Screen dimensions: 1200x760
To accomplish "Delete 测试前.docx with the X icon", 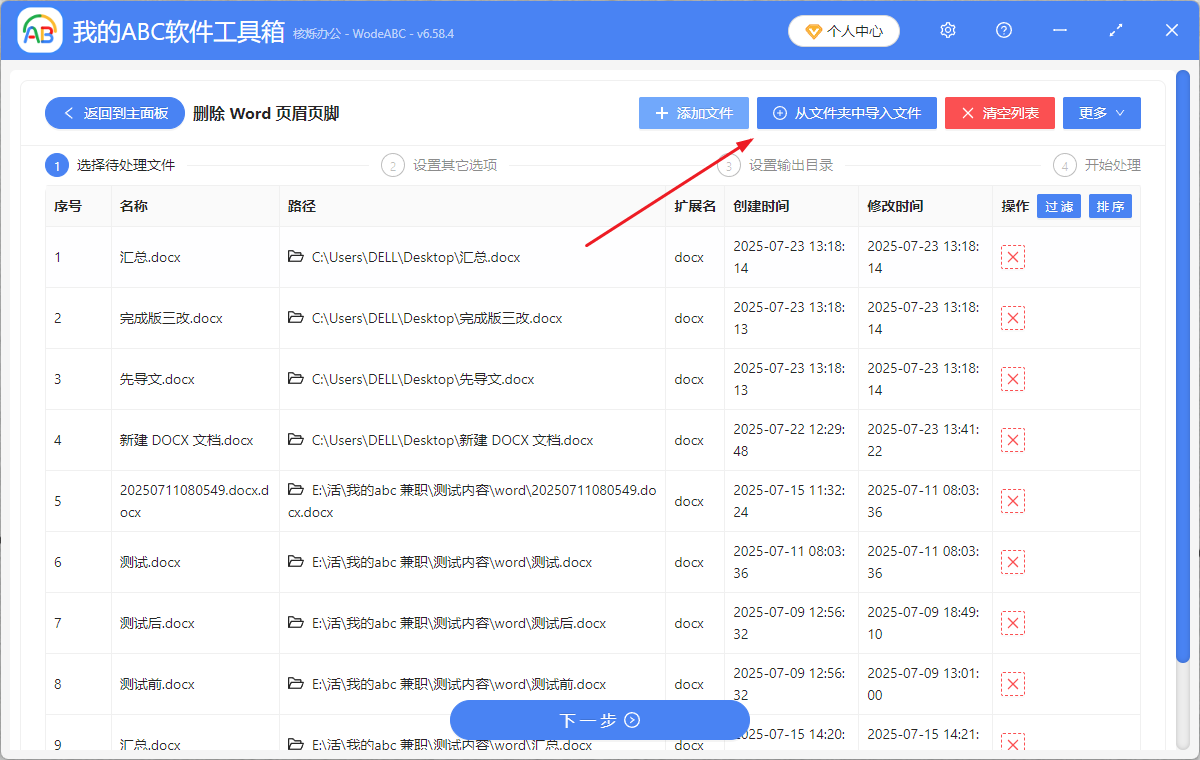I will [x=1013, y=683].
